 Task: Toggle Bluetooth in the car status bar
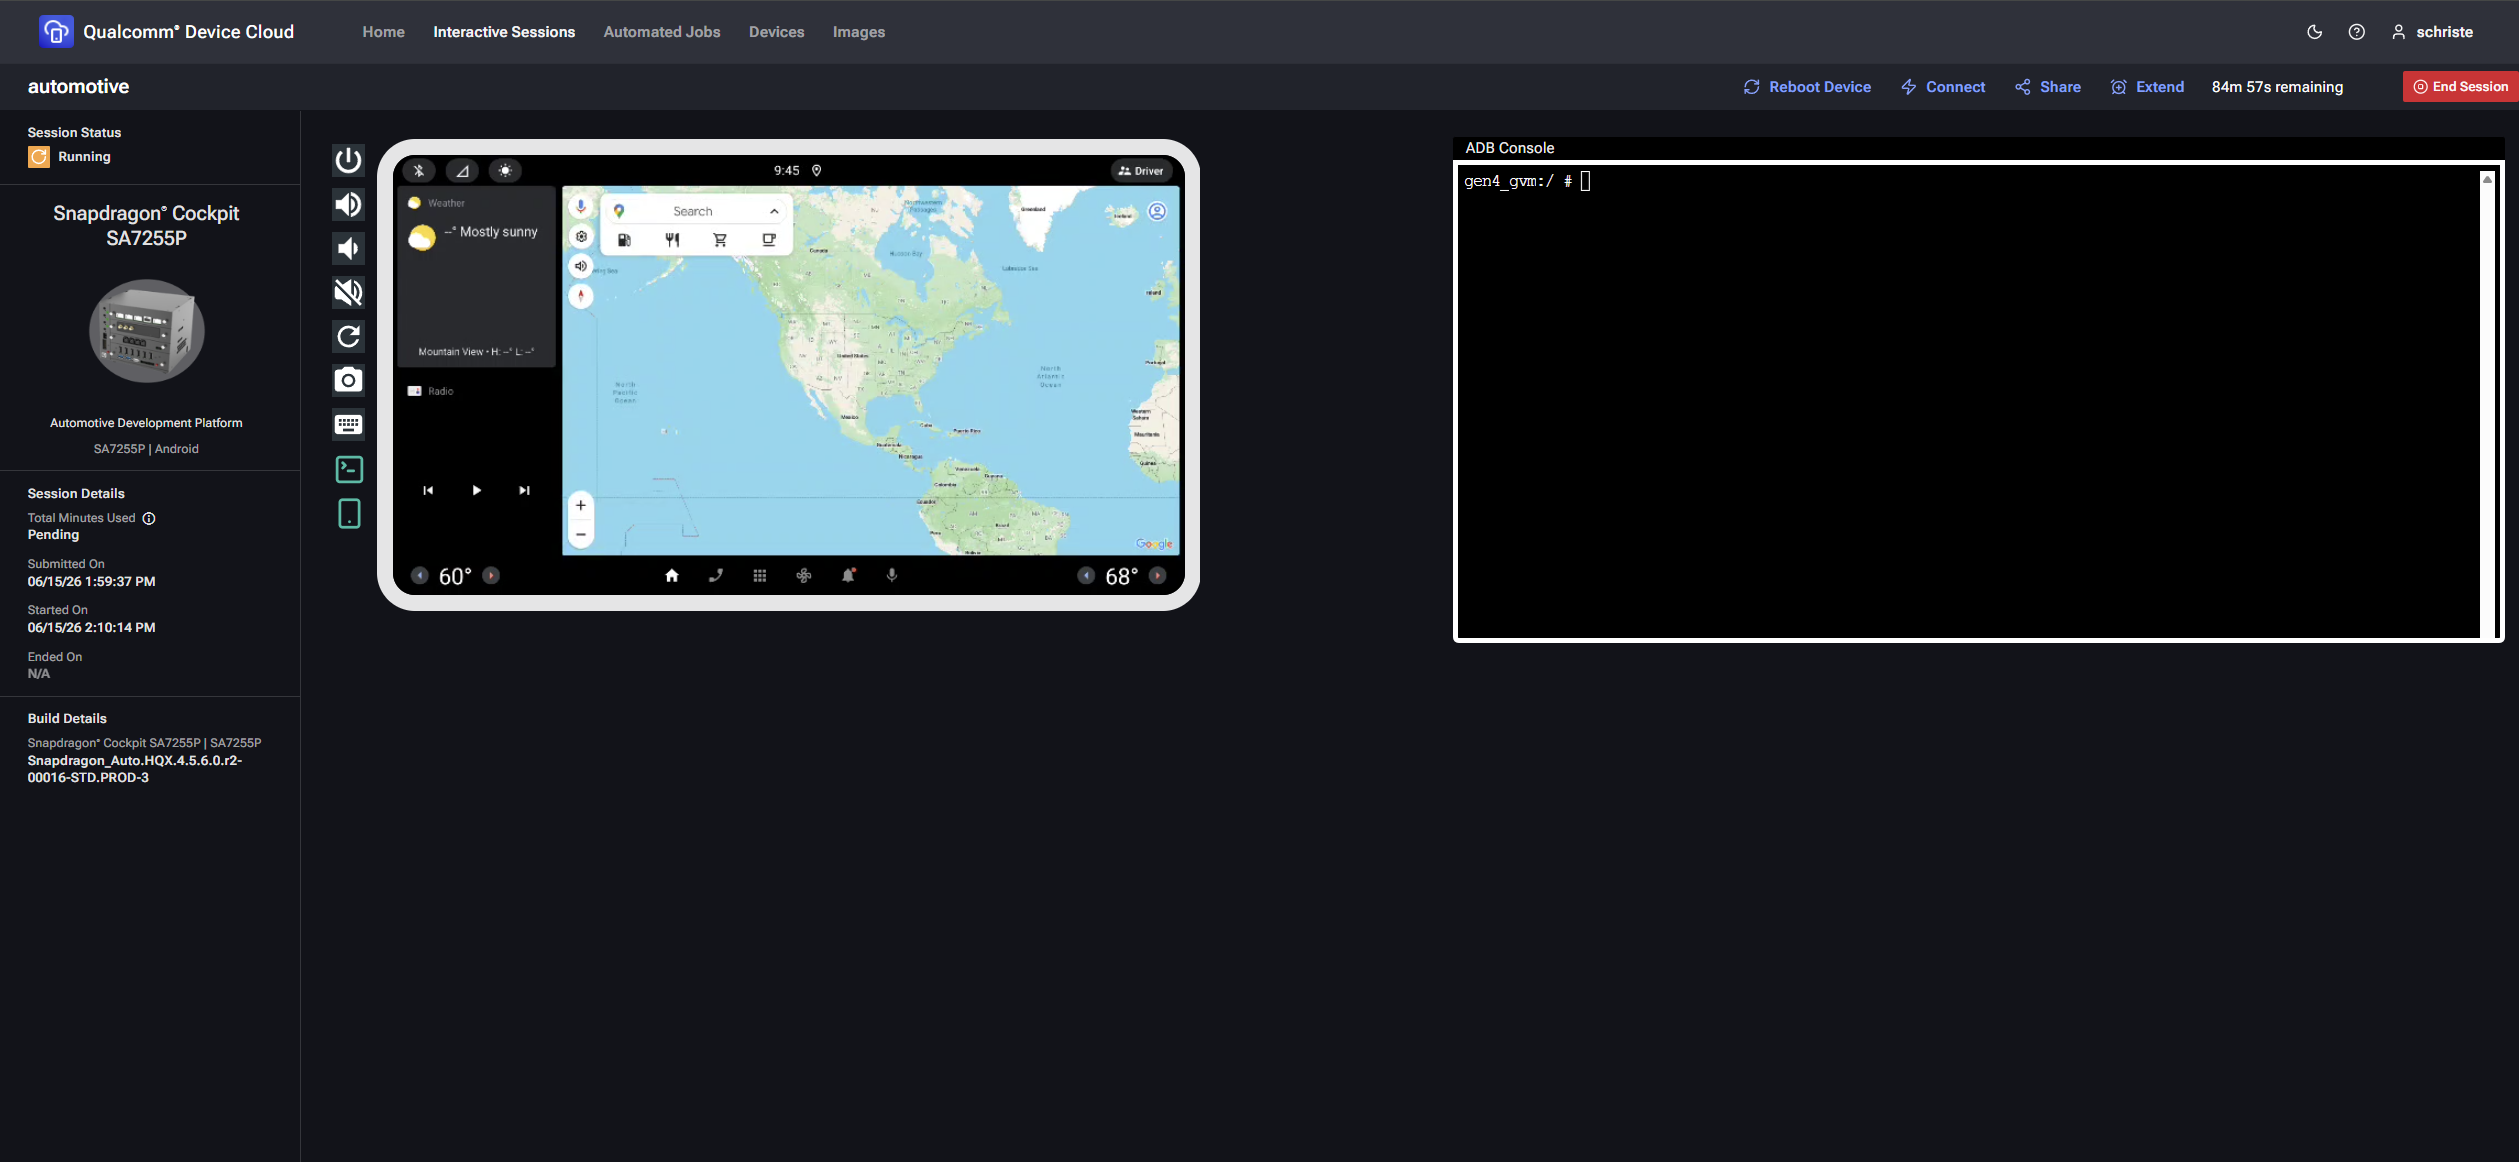[419, 171]
